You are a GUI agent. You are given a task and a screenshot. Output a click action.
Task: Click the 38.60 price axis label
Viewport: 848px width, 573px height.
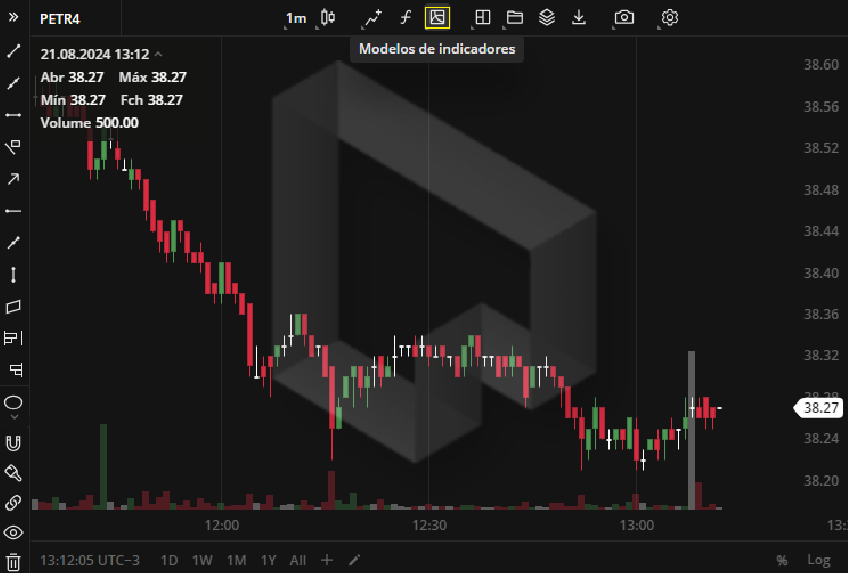[821, 65]
